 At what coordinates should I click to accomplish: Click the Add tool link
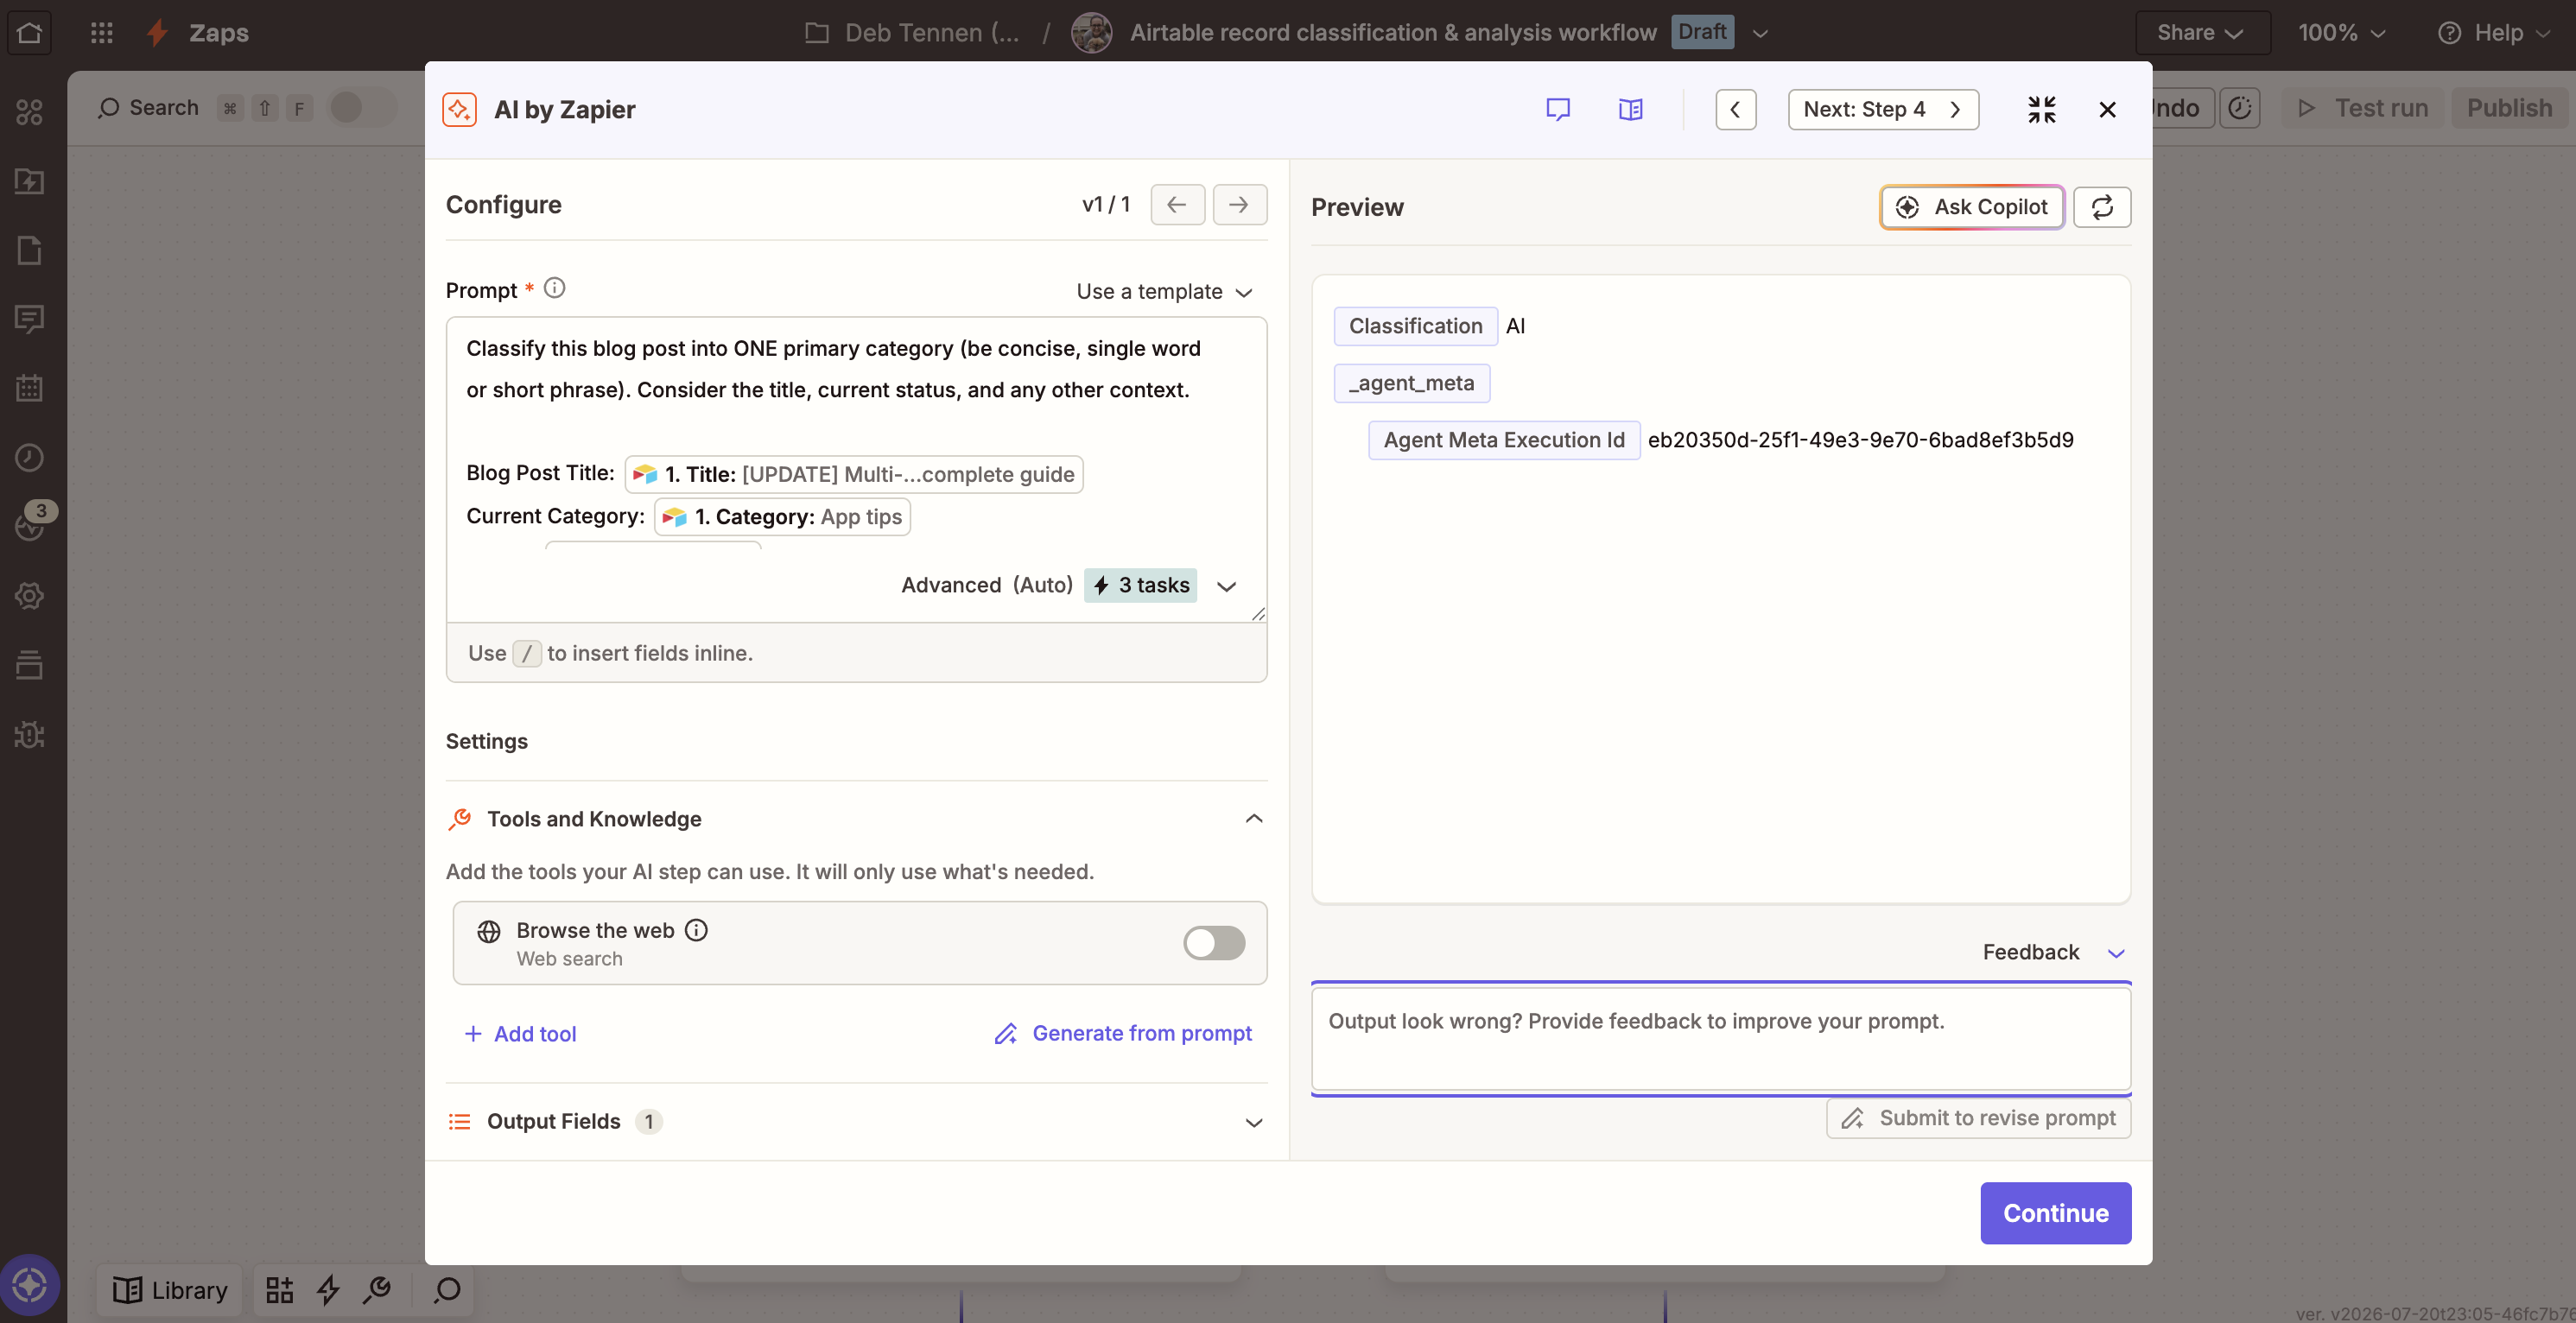point(520,1034)
